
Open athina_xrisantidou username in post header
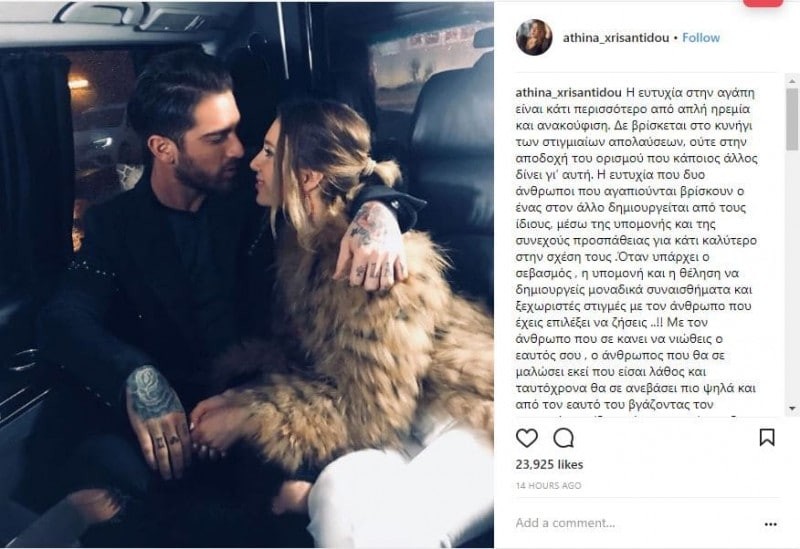pyautogui.click(x=615, y=38)
